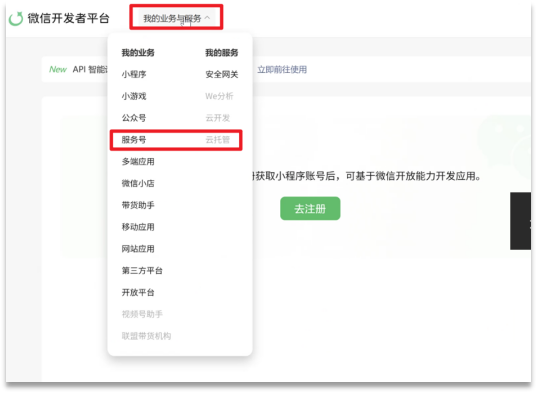This screenshot has width=537, height=393.
Task: Select 云托管 service entry
Action: point(217,140)
